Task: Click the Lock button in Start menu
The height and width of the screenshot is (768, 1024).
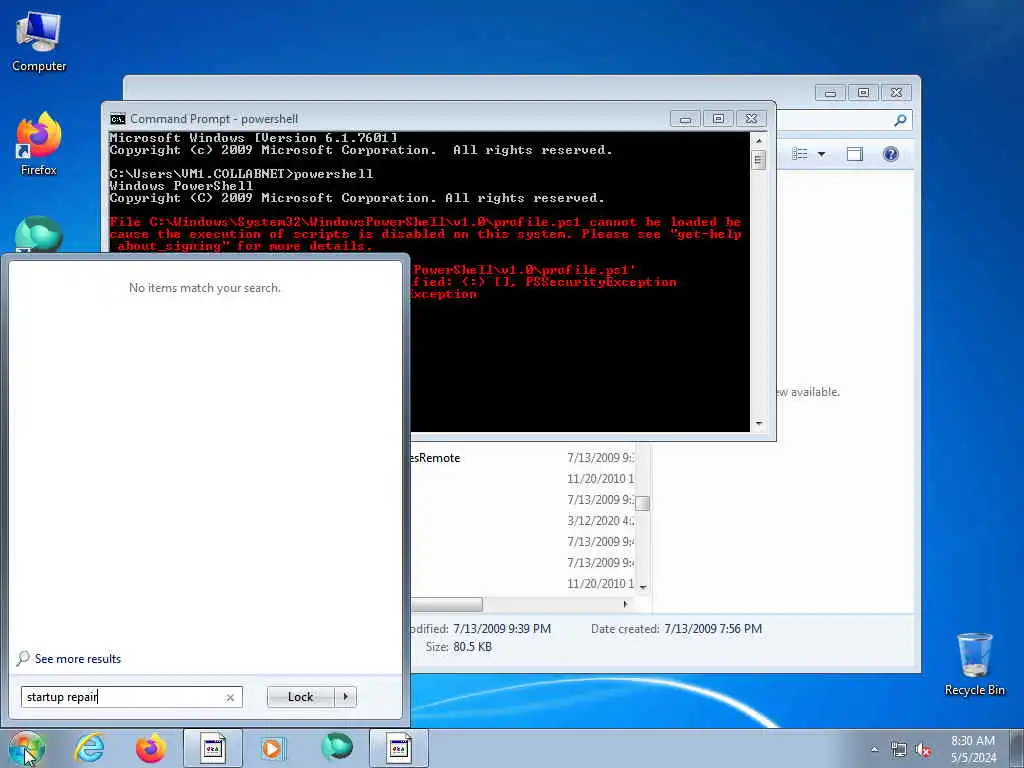Action: [300, 697]
